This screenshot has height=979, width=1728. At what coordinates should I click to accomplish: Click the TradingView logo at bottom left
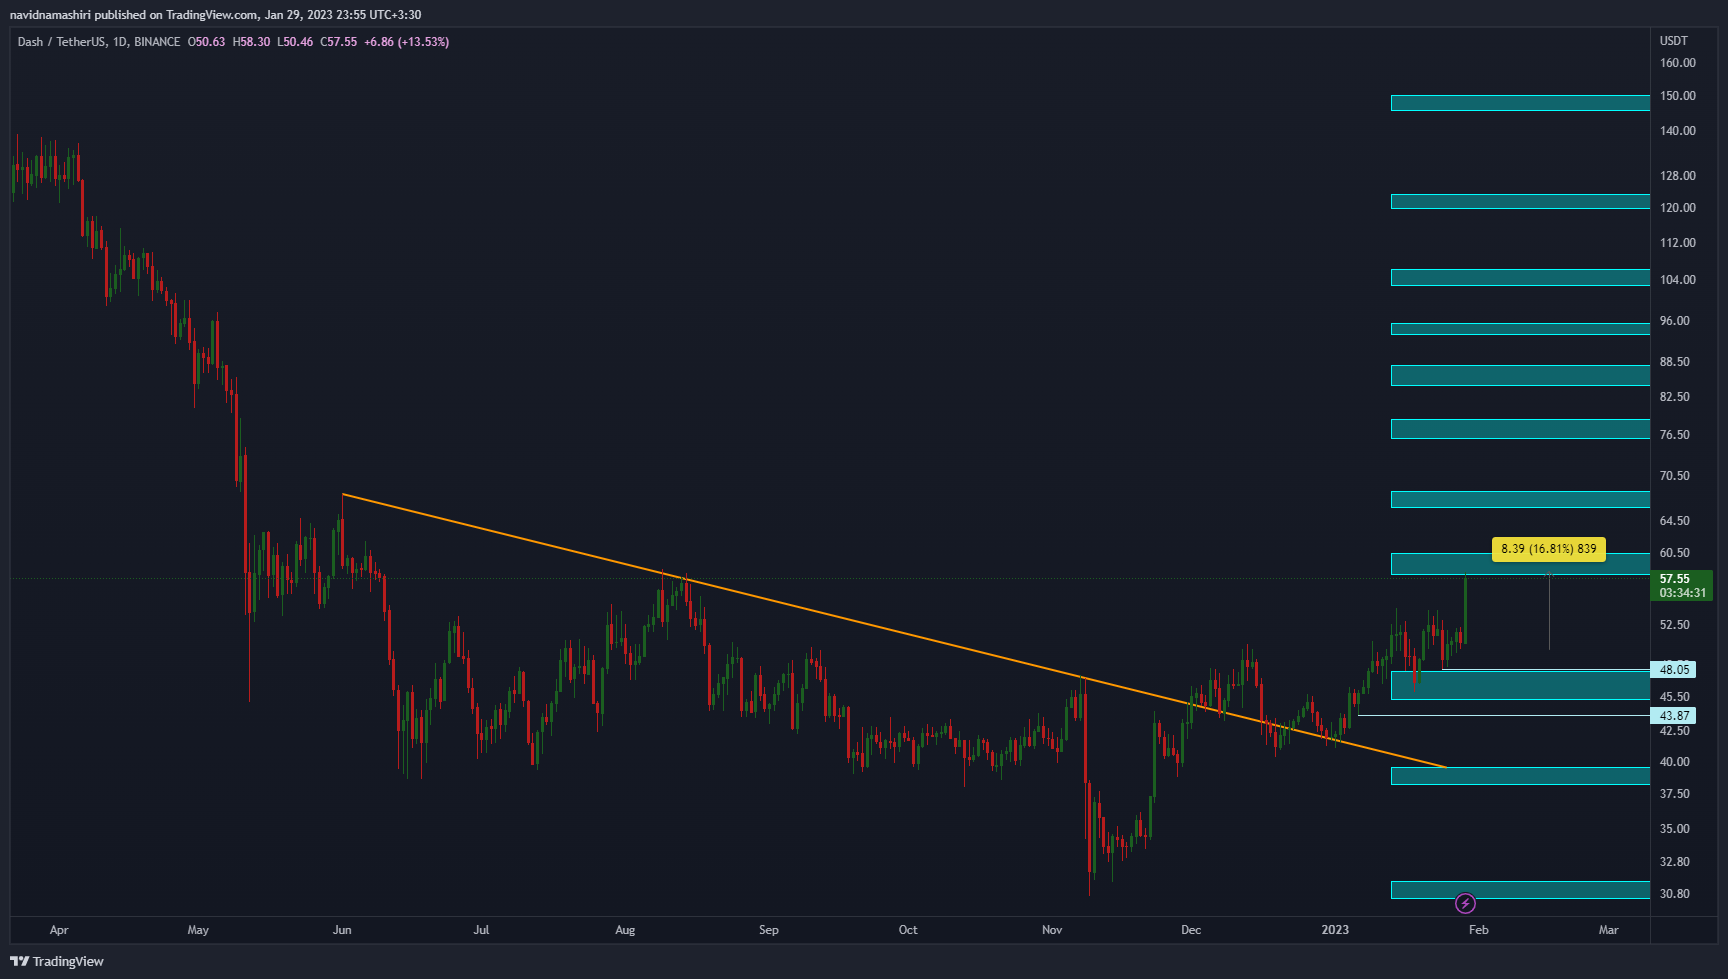tap(55, 961)
